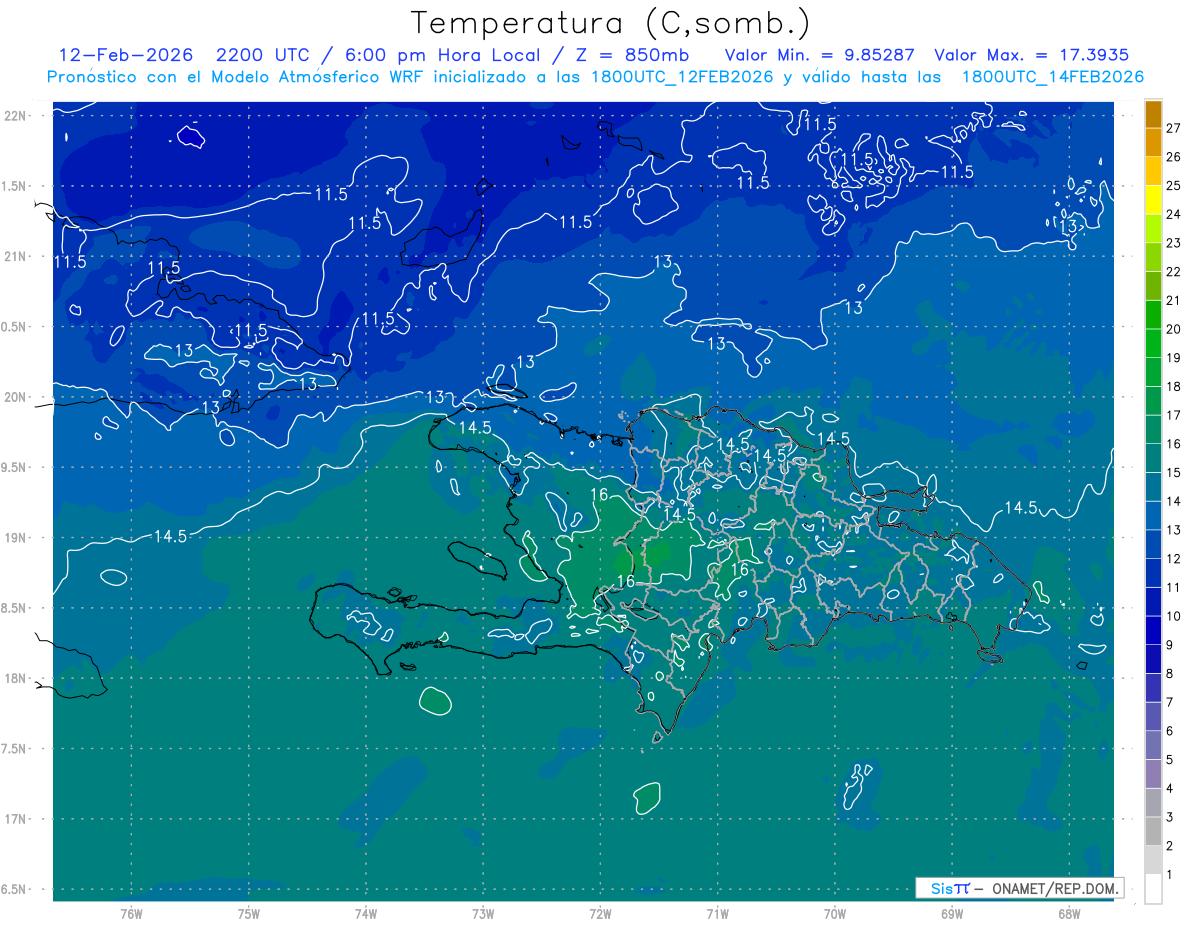Click the "20N" latitude axis label

click(x=16, y=397)
